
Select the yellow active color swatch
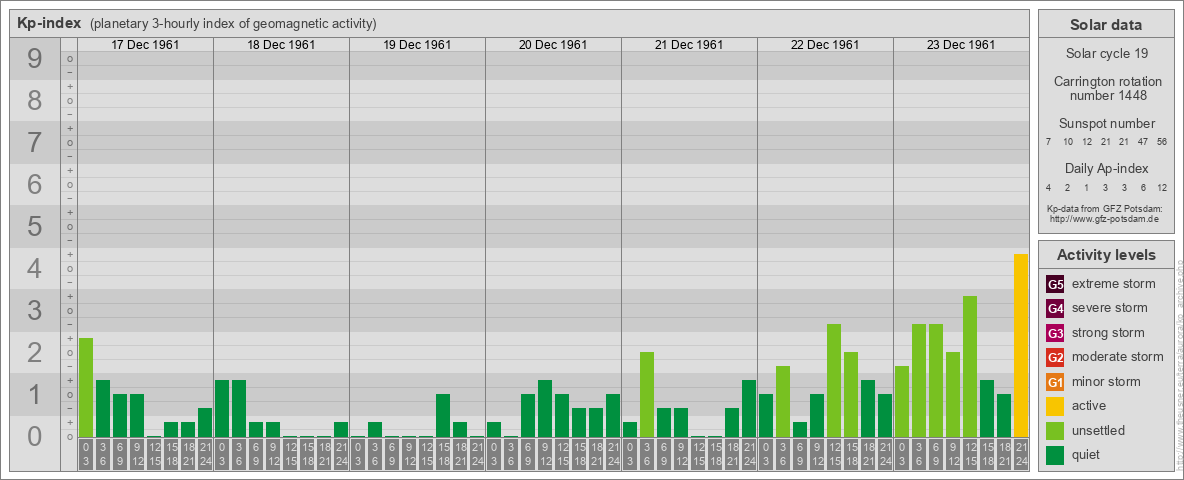1055,406
